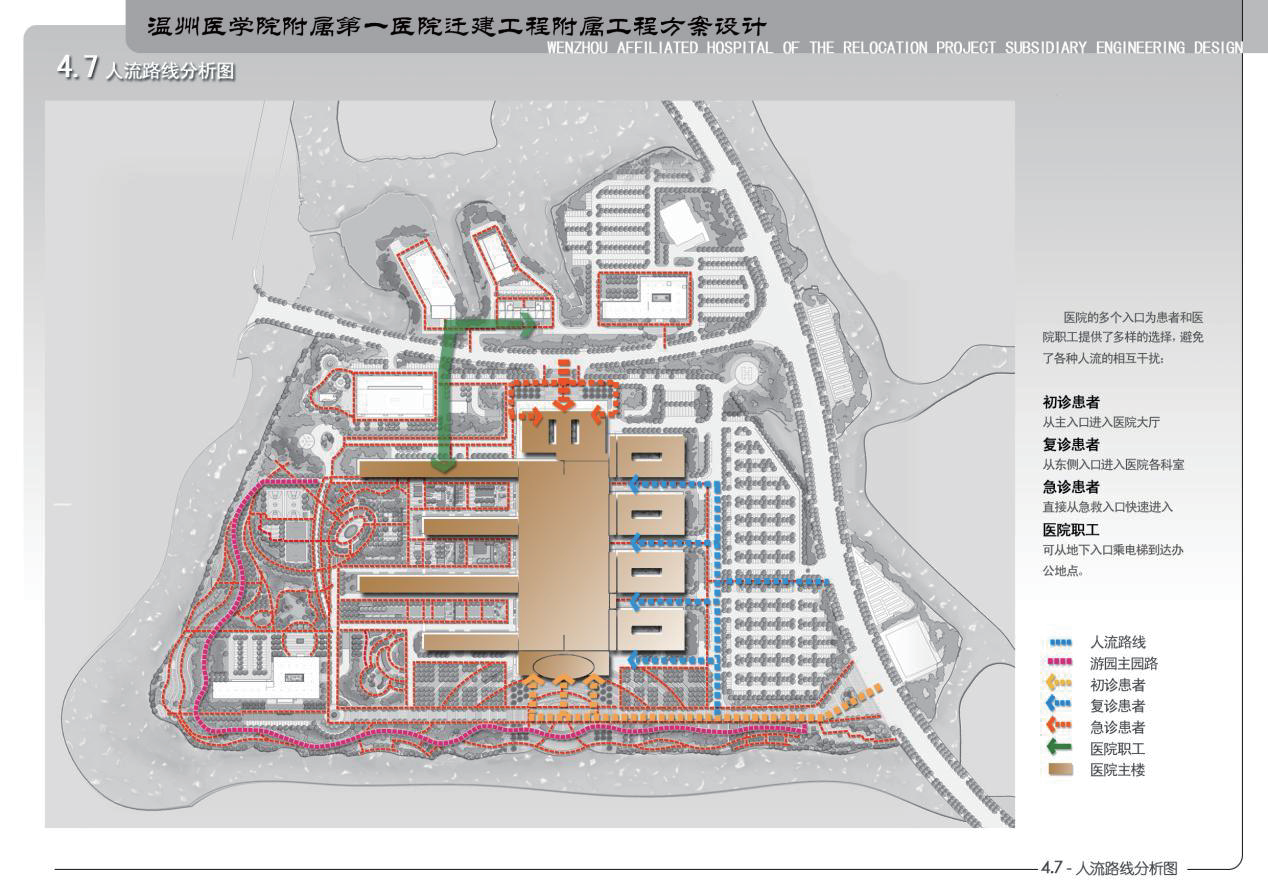Click the line 从东侧入口进入医院各科室
This screenshot has height=896, width=1268.
[x=1114, y=465]
